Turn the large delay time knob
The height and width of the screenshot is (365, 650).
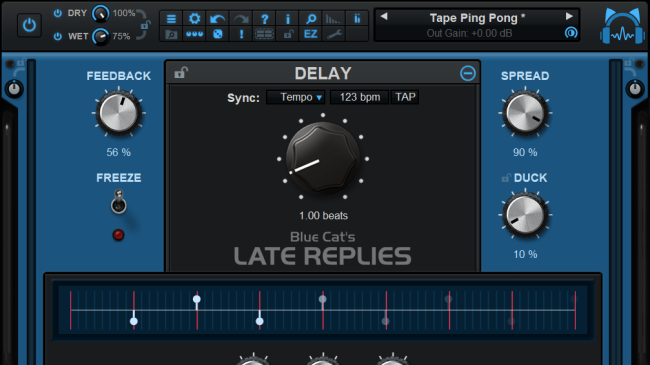[323, 159]
